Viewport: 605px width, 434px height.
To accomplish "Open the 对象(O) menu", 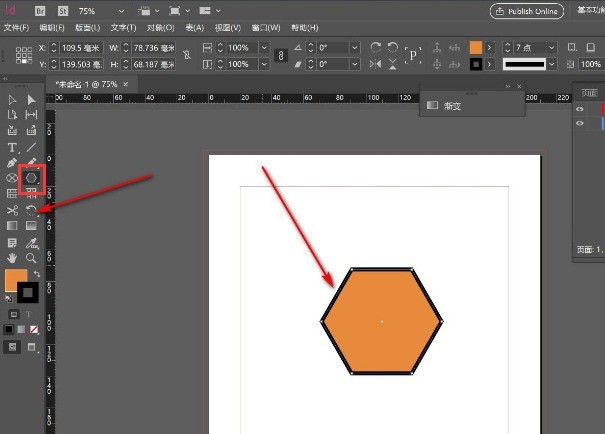I will (161, 27).
